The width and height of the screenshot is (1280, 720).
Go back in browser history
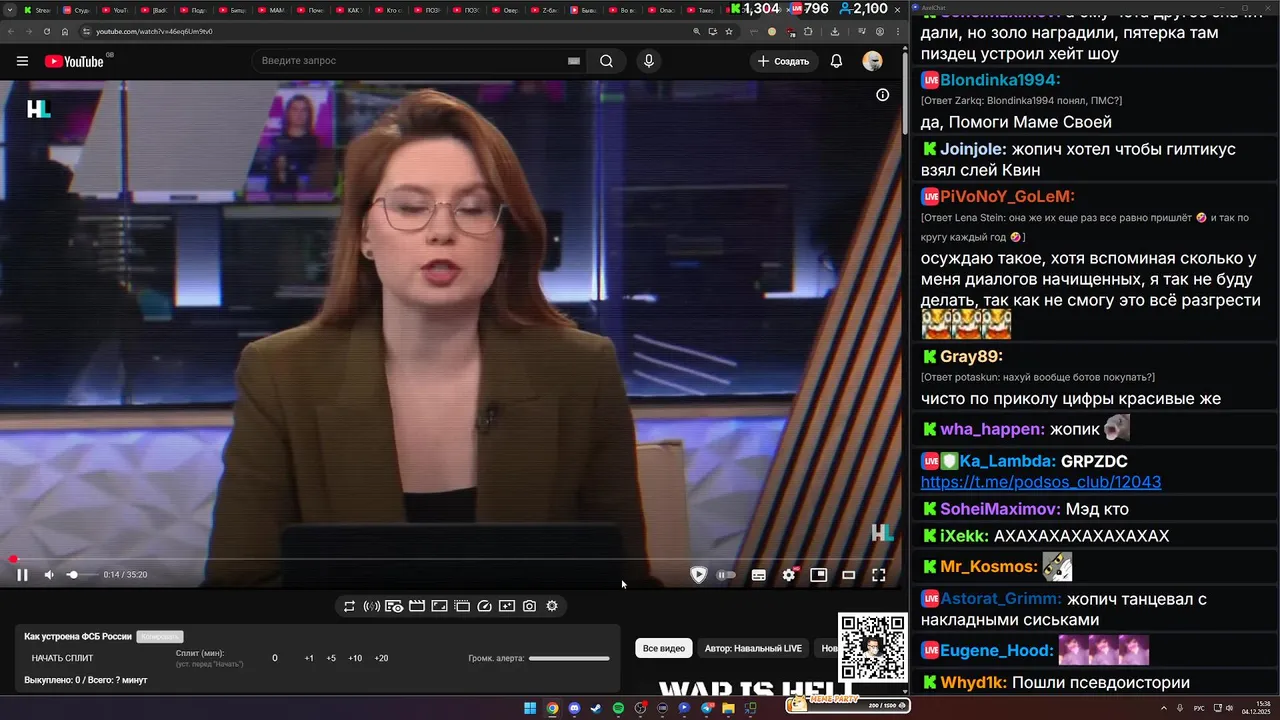click(x=10, y=31)
